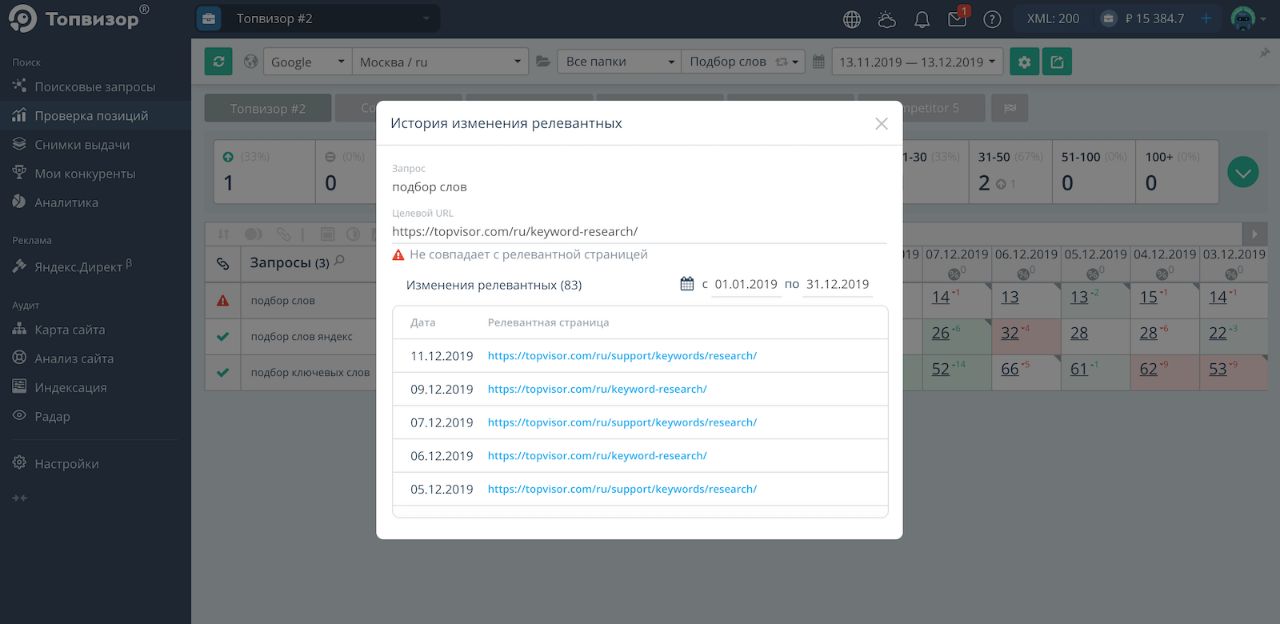This screenshot has height=624, width=1280.
Task: Expand the green round chevron button
Action: click(1243, 172)
